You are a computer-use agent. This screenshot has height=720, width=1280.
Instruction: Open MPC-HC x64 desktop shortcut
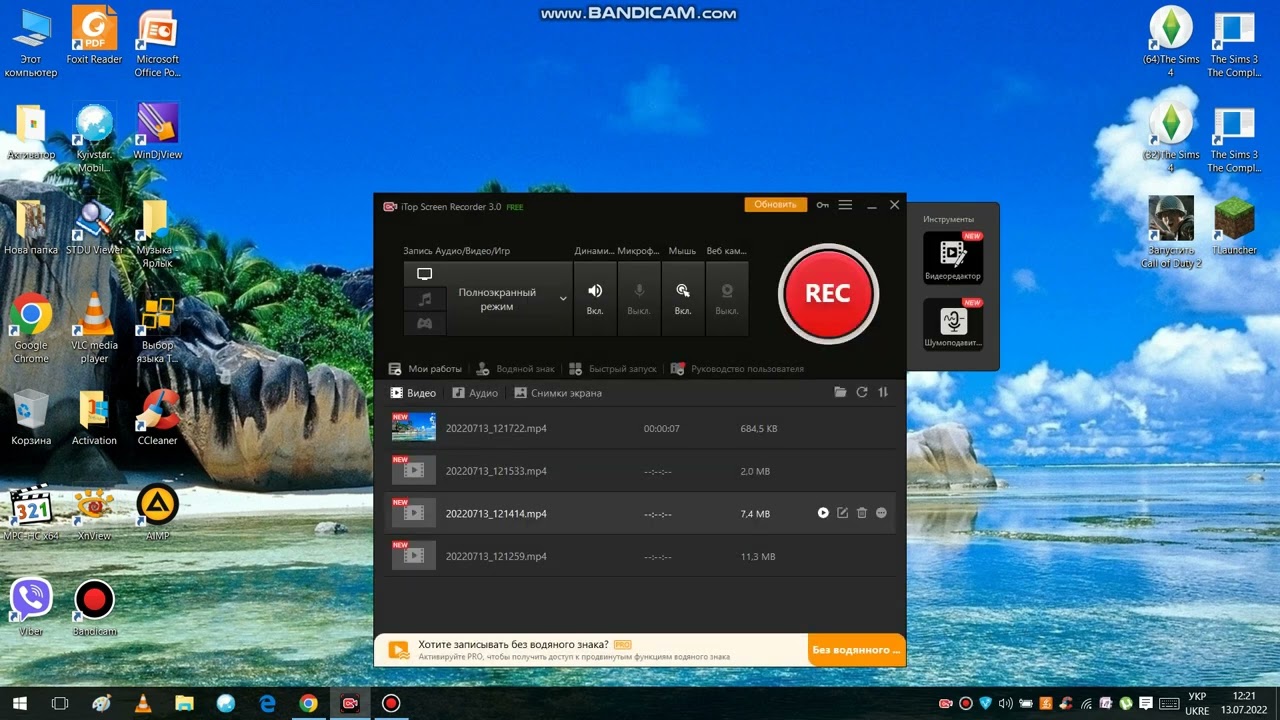31,513
